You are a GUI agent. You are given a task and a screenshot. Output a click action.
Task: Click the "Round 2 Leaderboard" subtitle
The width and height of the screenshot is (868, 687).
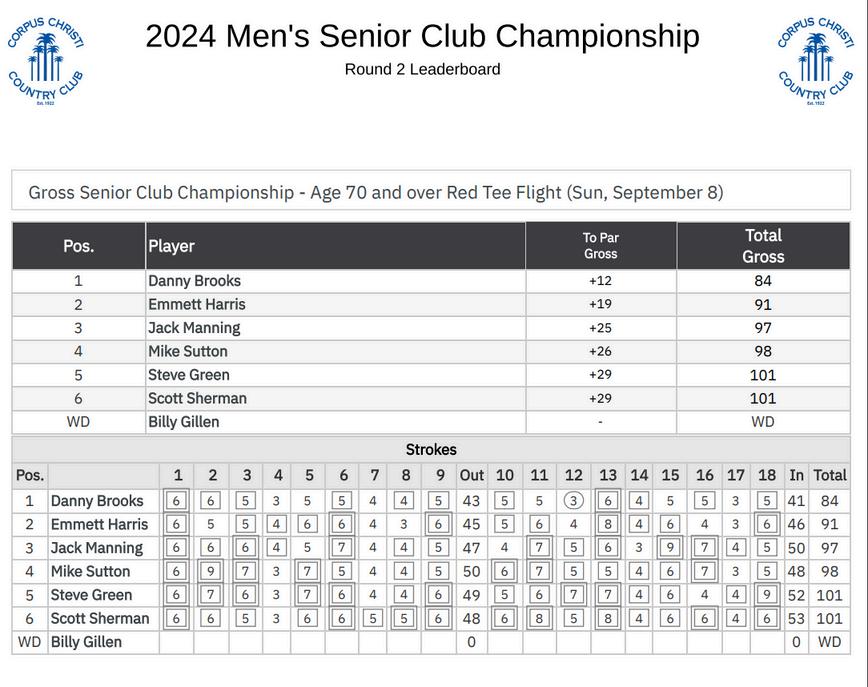point(422,69)
